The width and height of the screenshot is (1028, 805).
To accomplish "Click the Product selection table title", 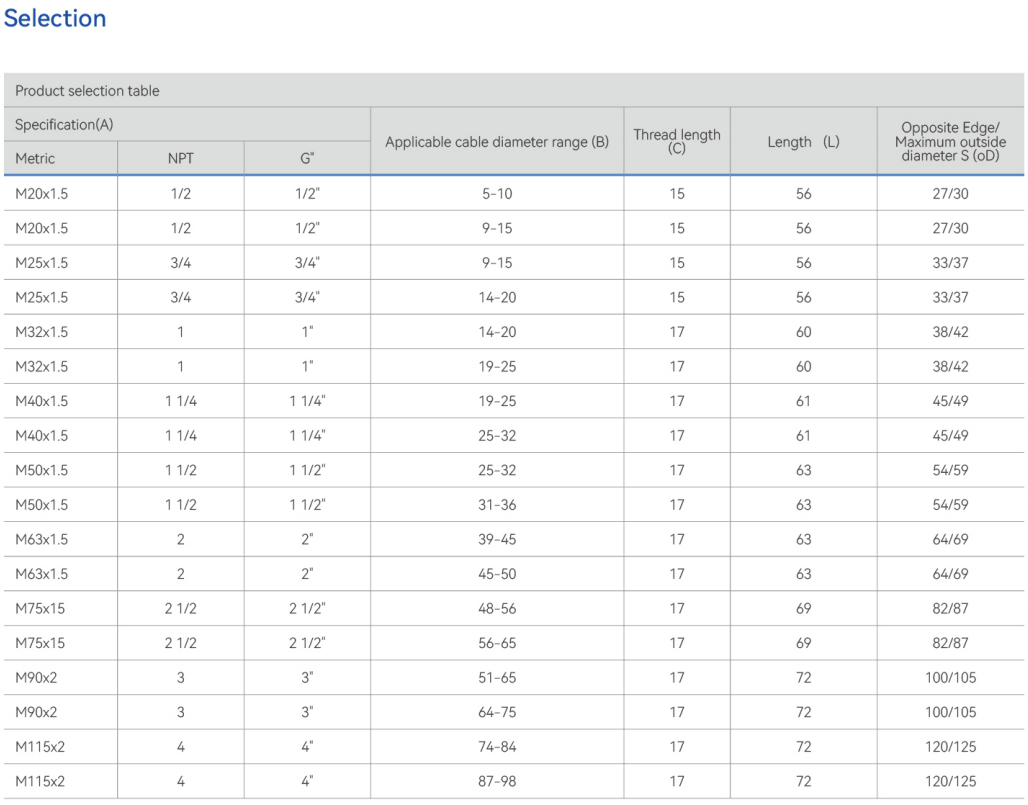I will pyautogui.click(x=87, y=91).
